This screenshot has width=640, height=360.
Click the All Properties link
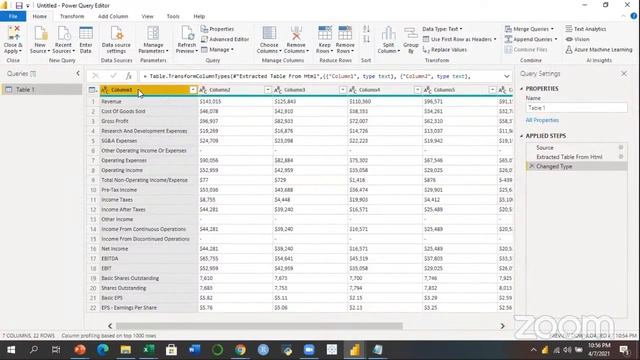542,120
